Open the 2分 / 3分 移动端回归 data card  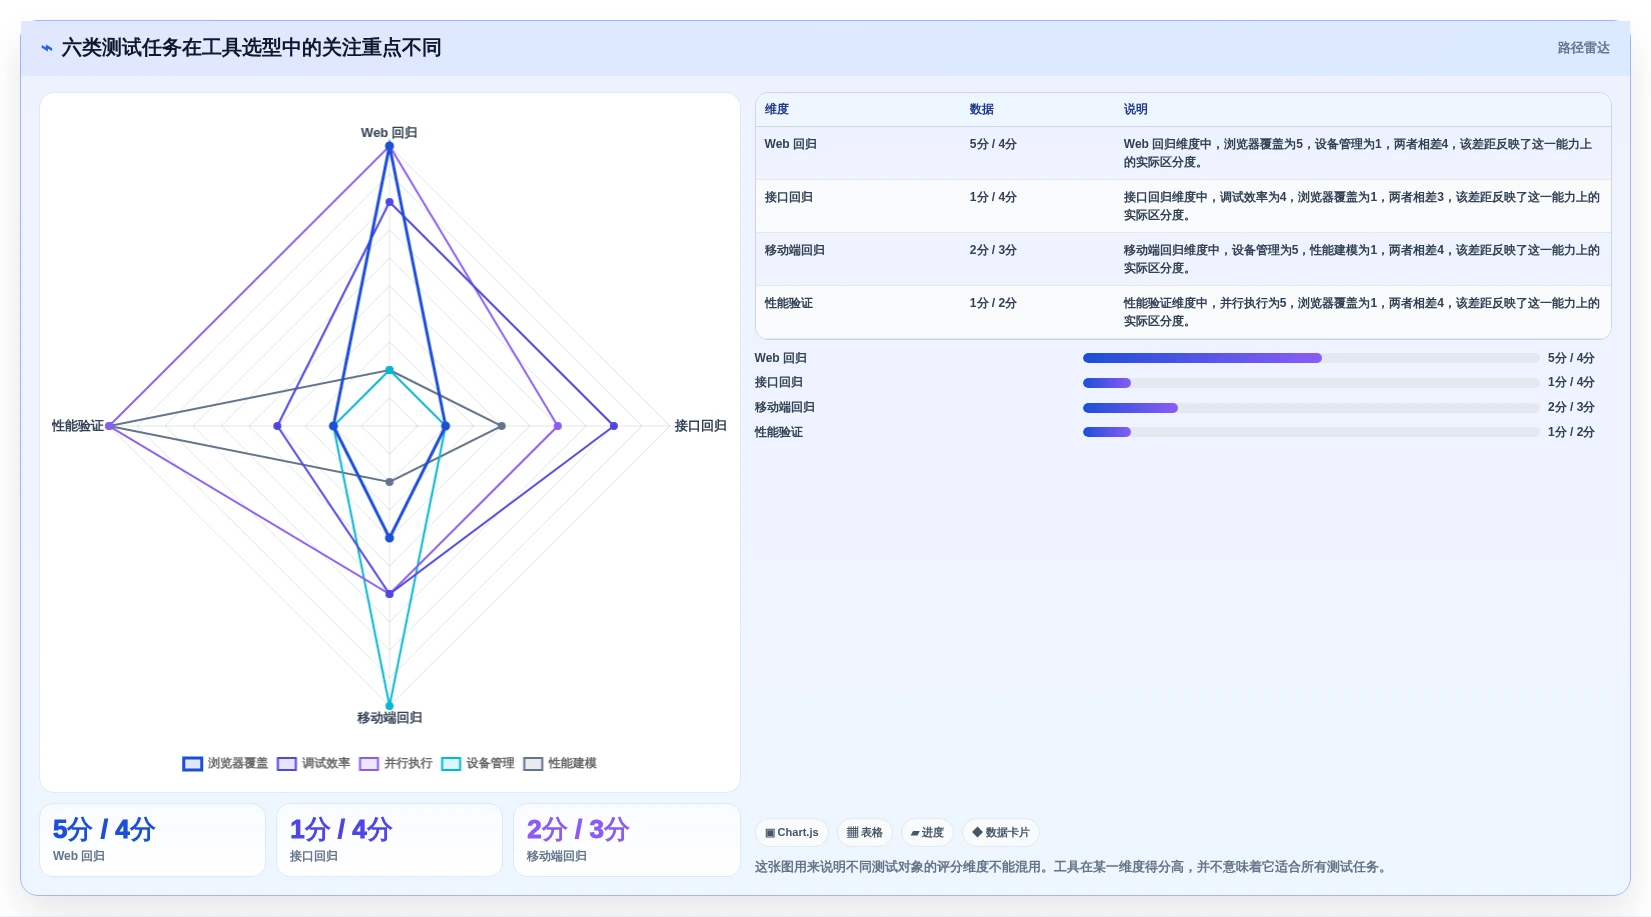click(626, 840)
